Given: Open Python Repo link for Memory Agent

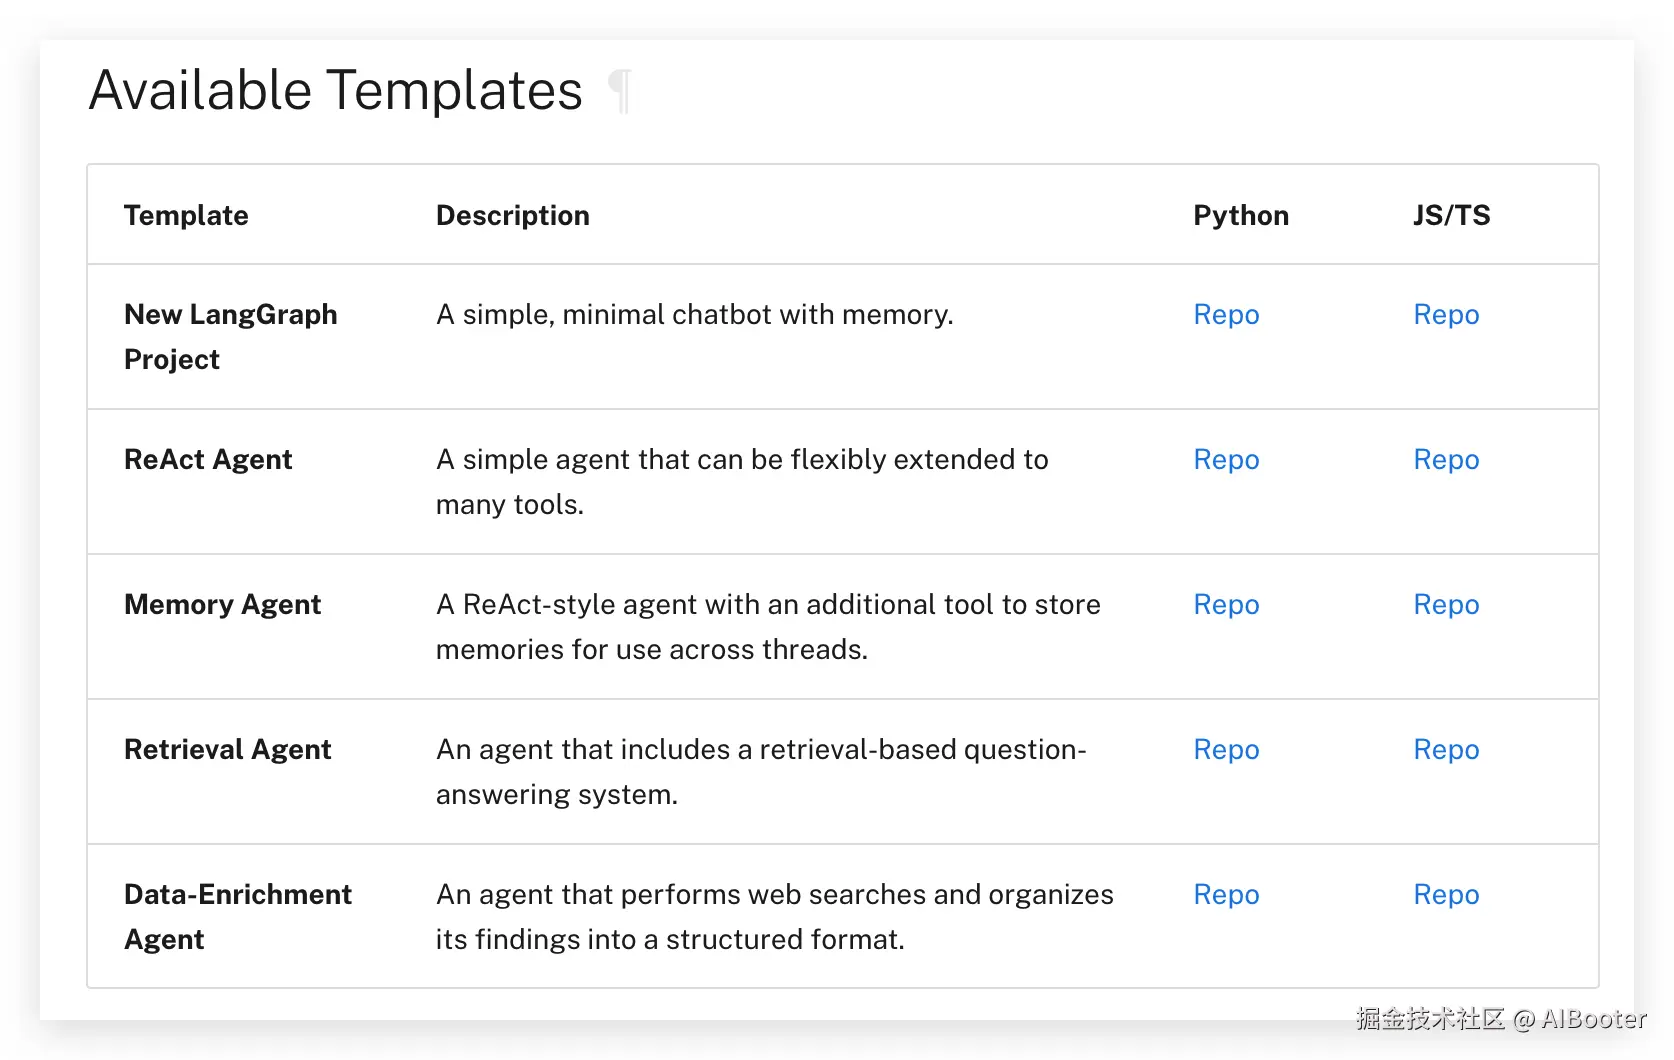Looking at the screenshot, I should pos(1226,605).
